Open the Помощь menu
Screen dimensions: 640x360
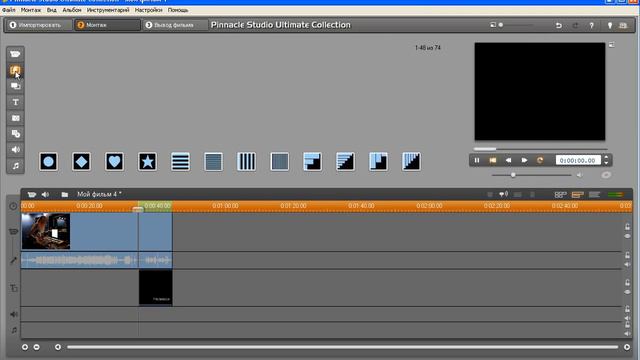click(x=178, y=10)
